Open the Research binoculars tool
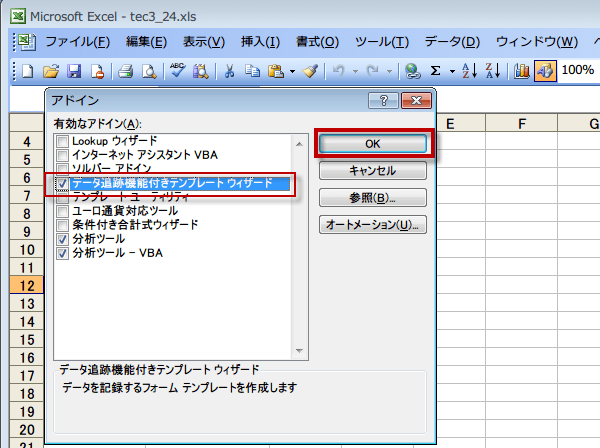Screen dimensions: 600x448 [201, 71]
